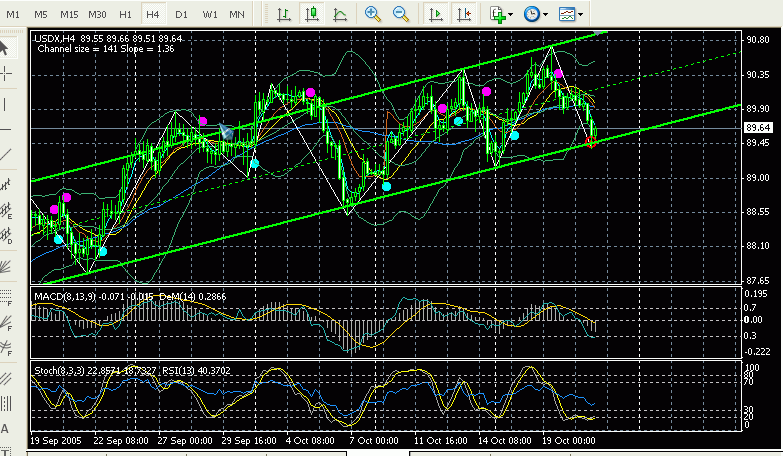Click the 89.64 current price label
Screen dimensions: 783x456
click(757, 128)
